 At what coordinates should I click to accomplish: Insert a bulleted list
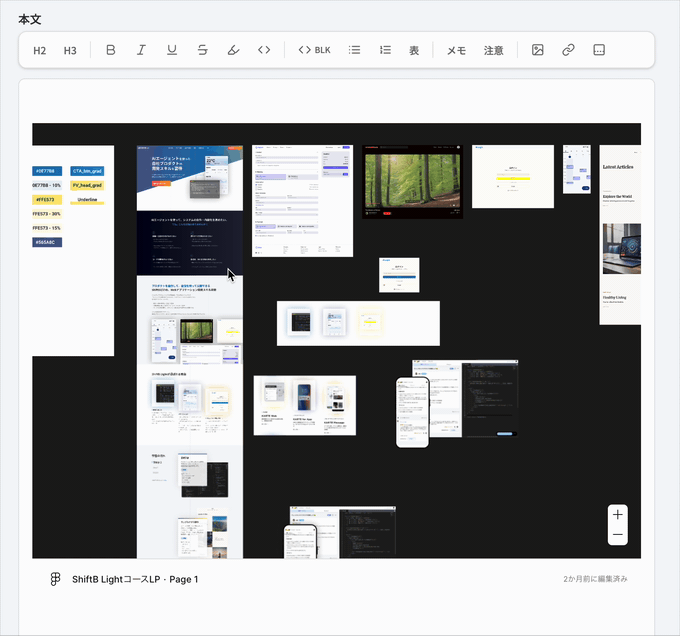click(x=354, y=50)
